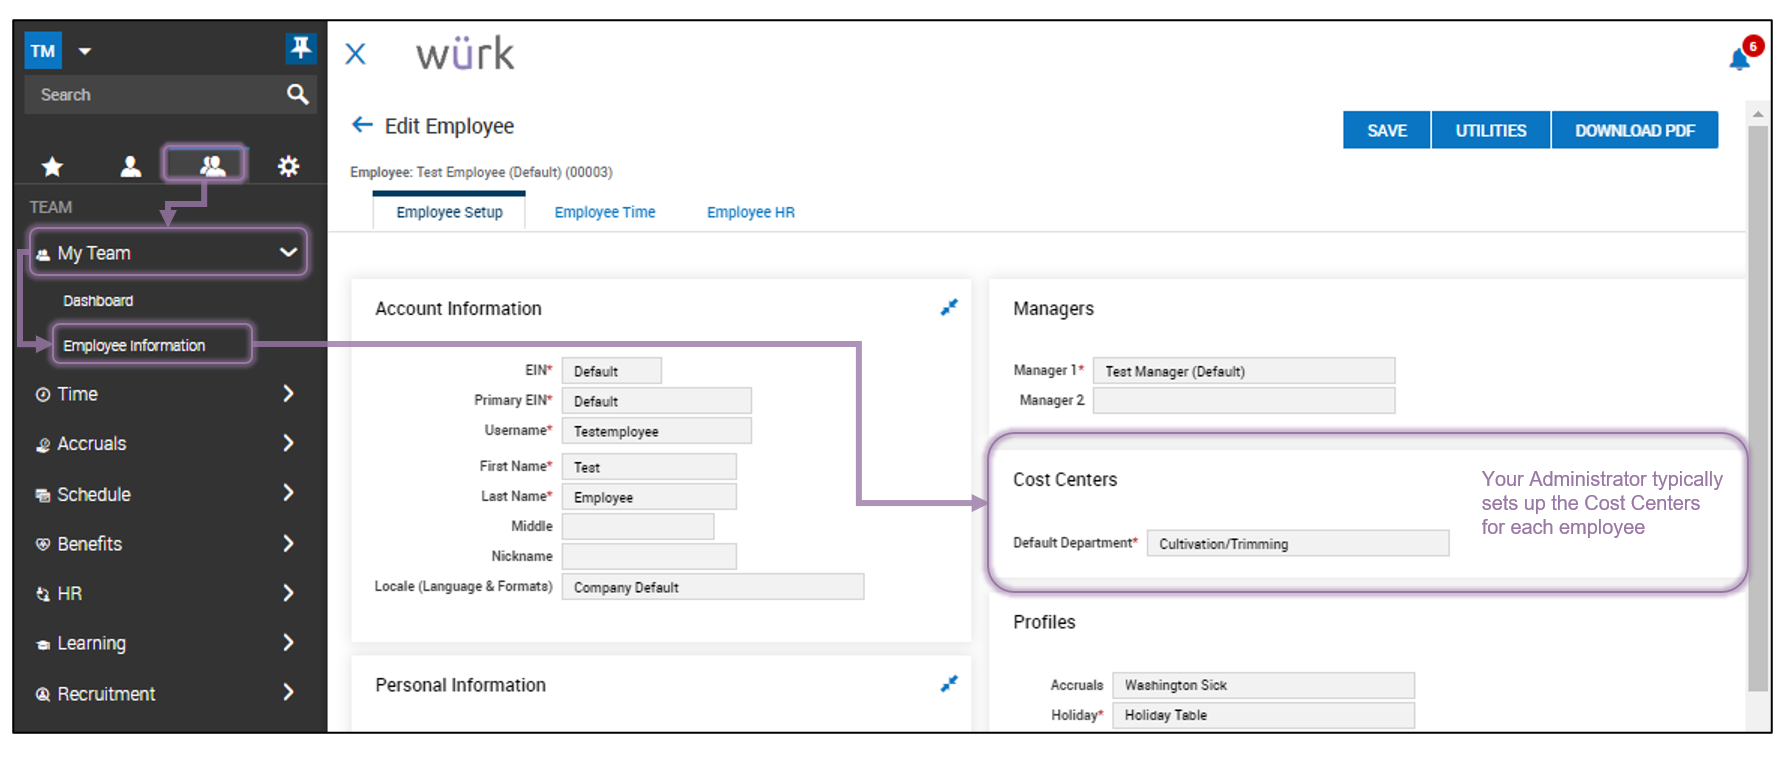Click the back arrow beside Edit Employee
The height and width of the screenshot is (762, 1777).
(362, 125)
